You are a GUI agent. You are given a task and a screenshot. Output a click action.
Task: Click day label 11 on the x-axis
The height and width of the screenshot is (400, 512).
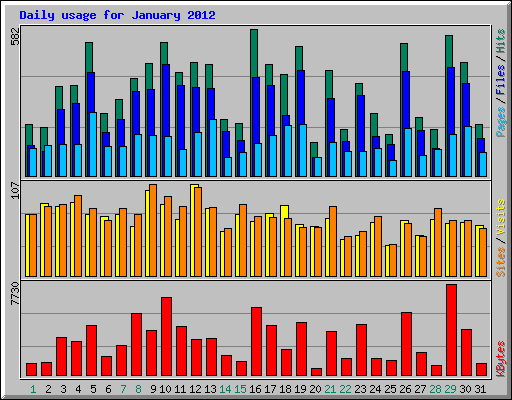[180, 389]
